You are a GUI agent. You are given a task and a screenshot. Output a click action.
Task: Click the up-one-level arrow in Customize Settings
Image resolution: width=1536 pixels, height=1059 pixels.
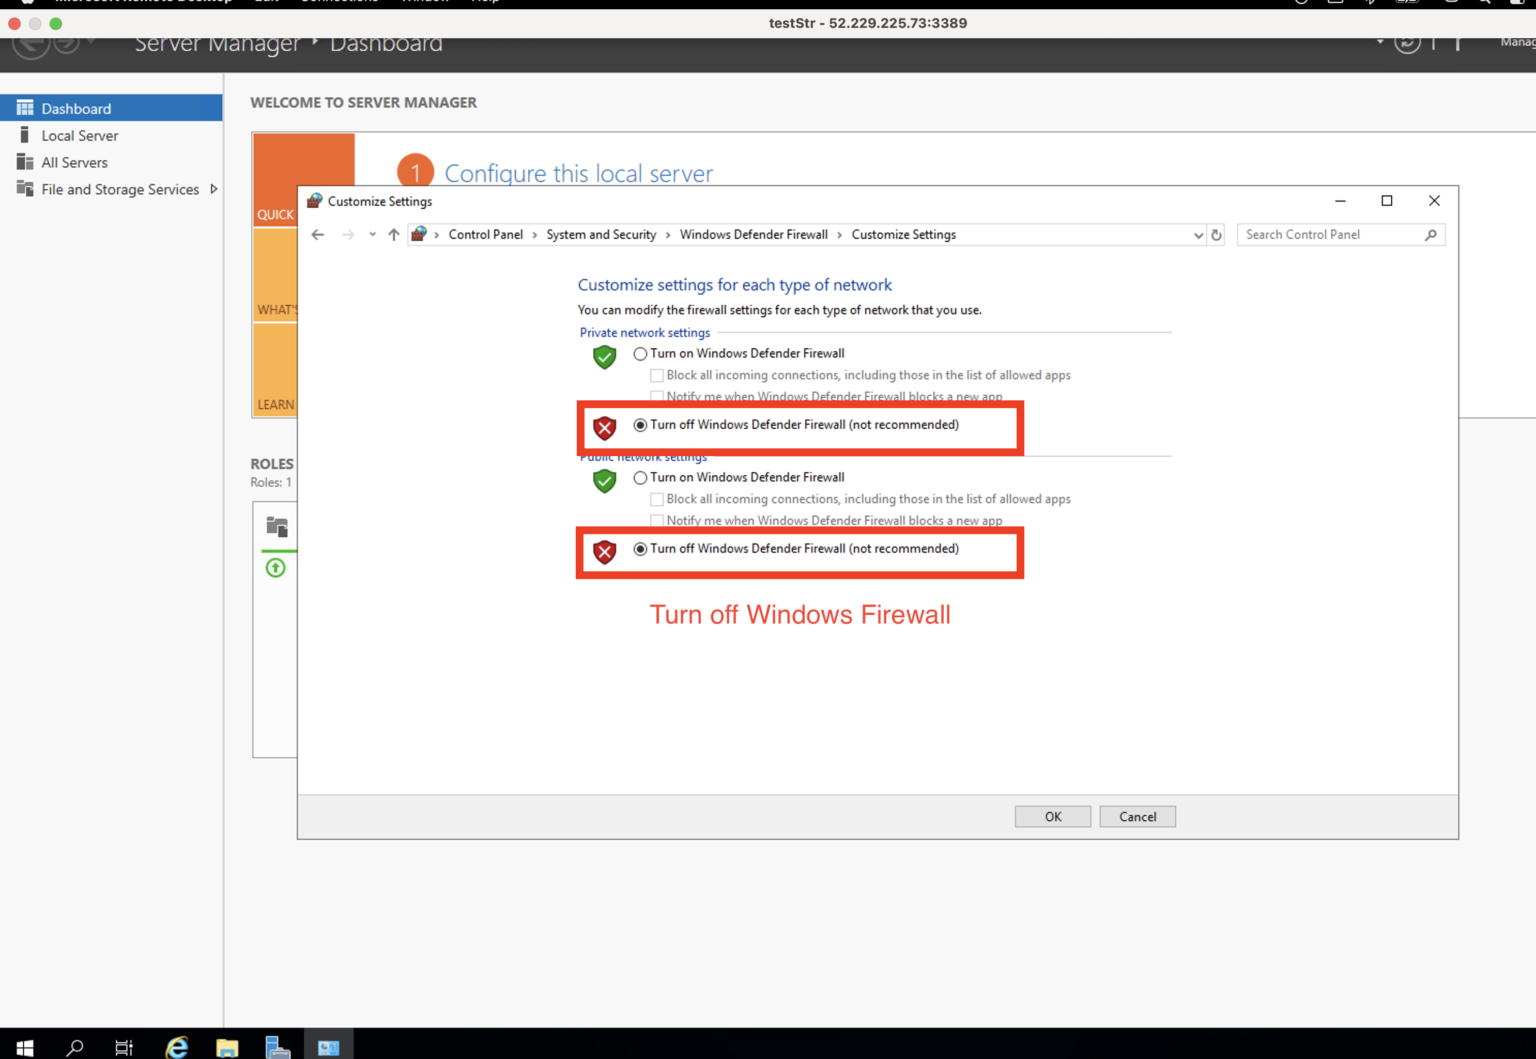coord(393,234)
